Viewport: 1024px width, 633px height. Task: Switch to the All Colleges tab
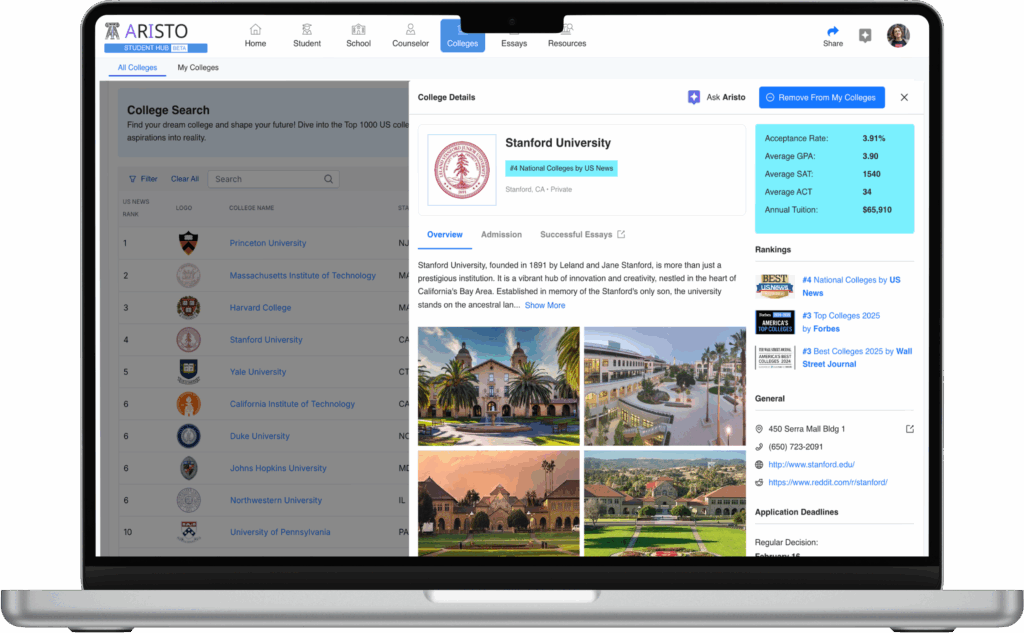pos(137,67)
